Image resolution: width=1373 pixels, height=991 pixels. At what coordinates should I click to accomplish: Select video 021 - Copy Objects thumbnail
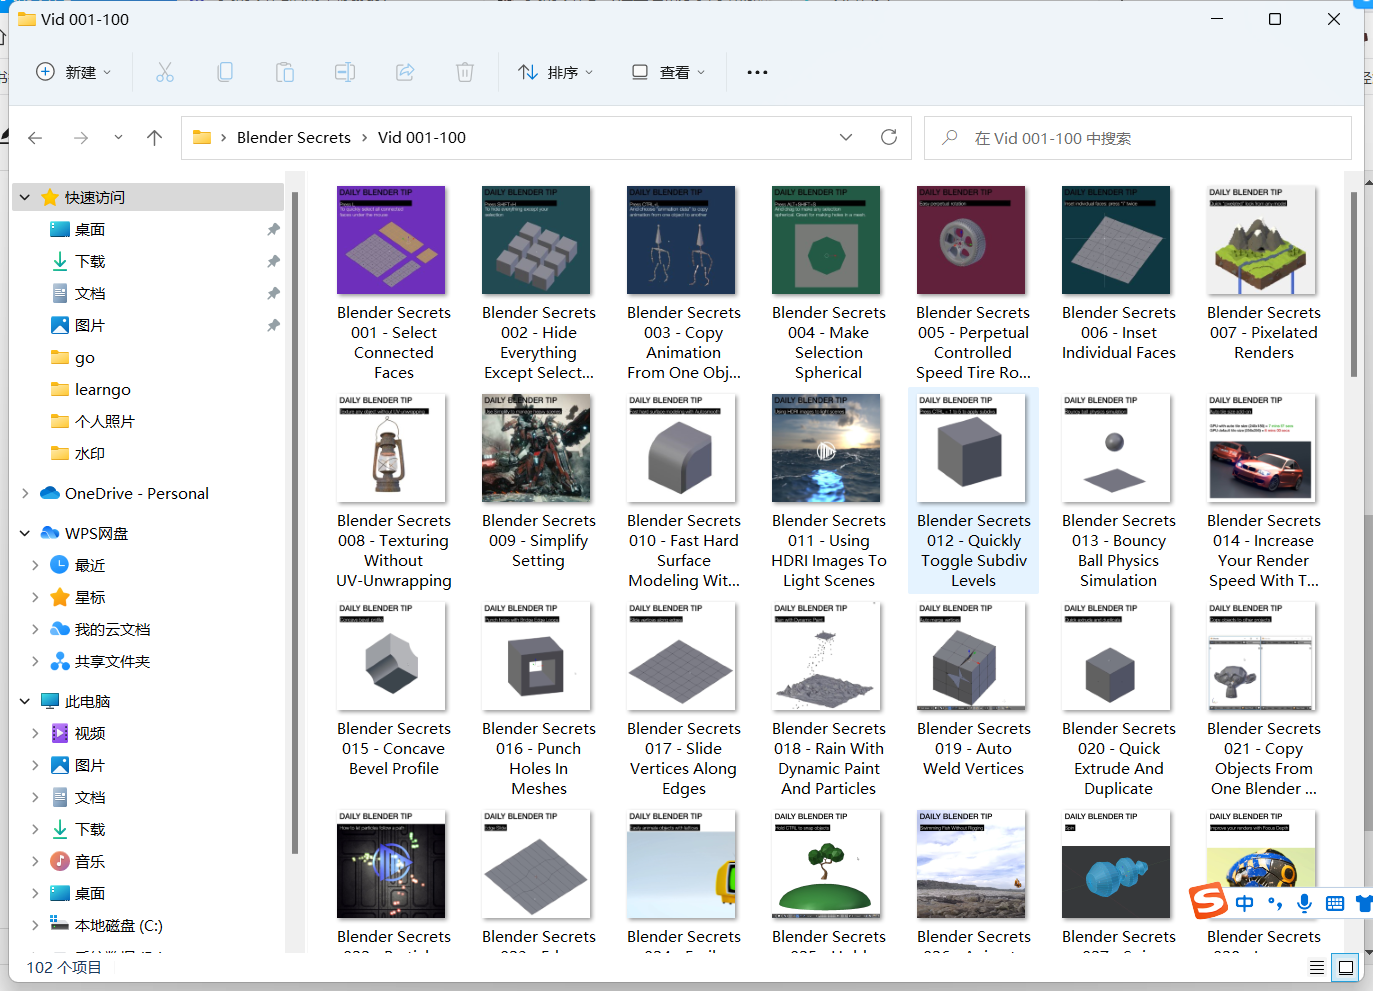1262,656
